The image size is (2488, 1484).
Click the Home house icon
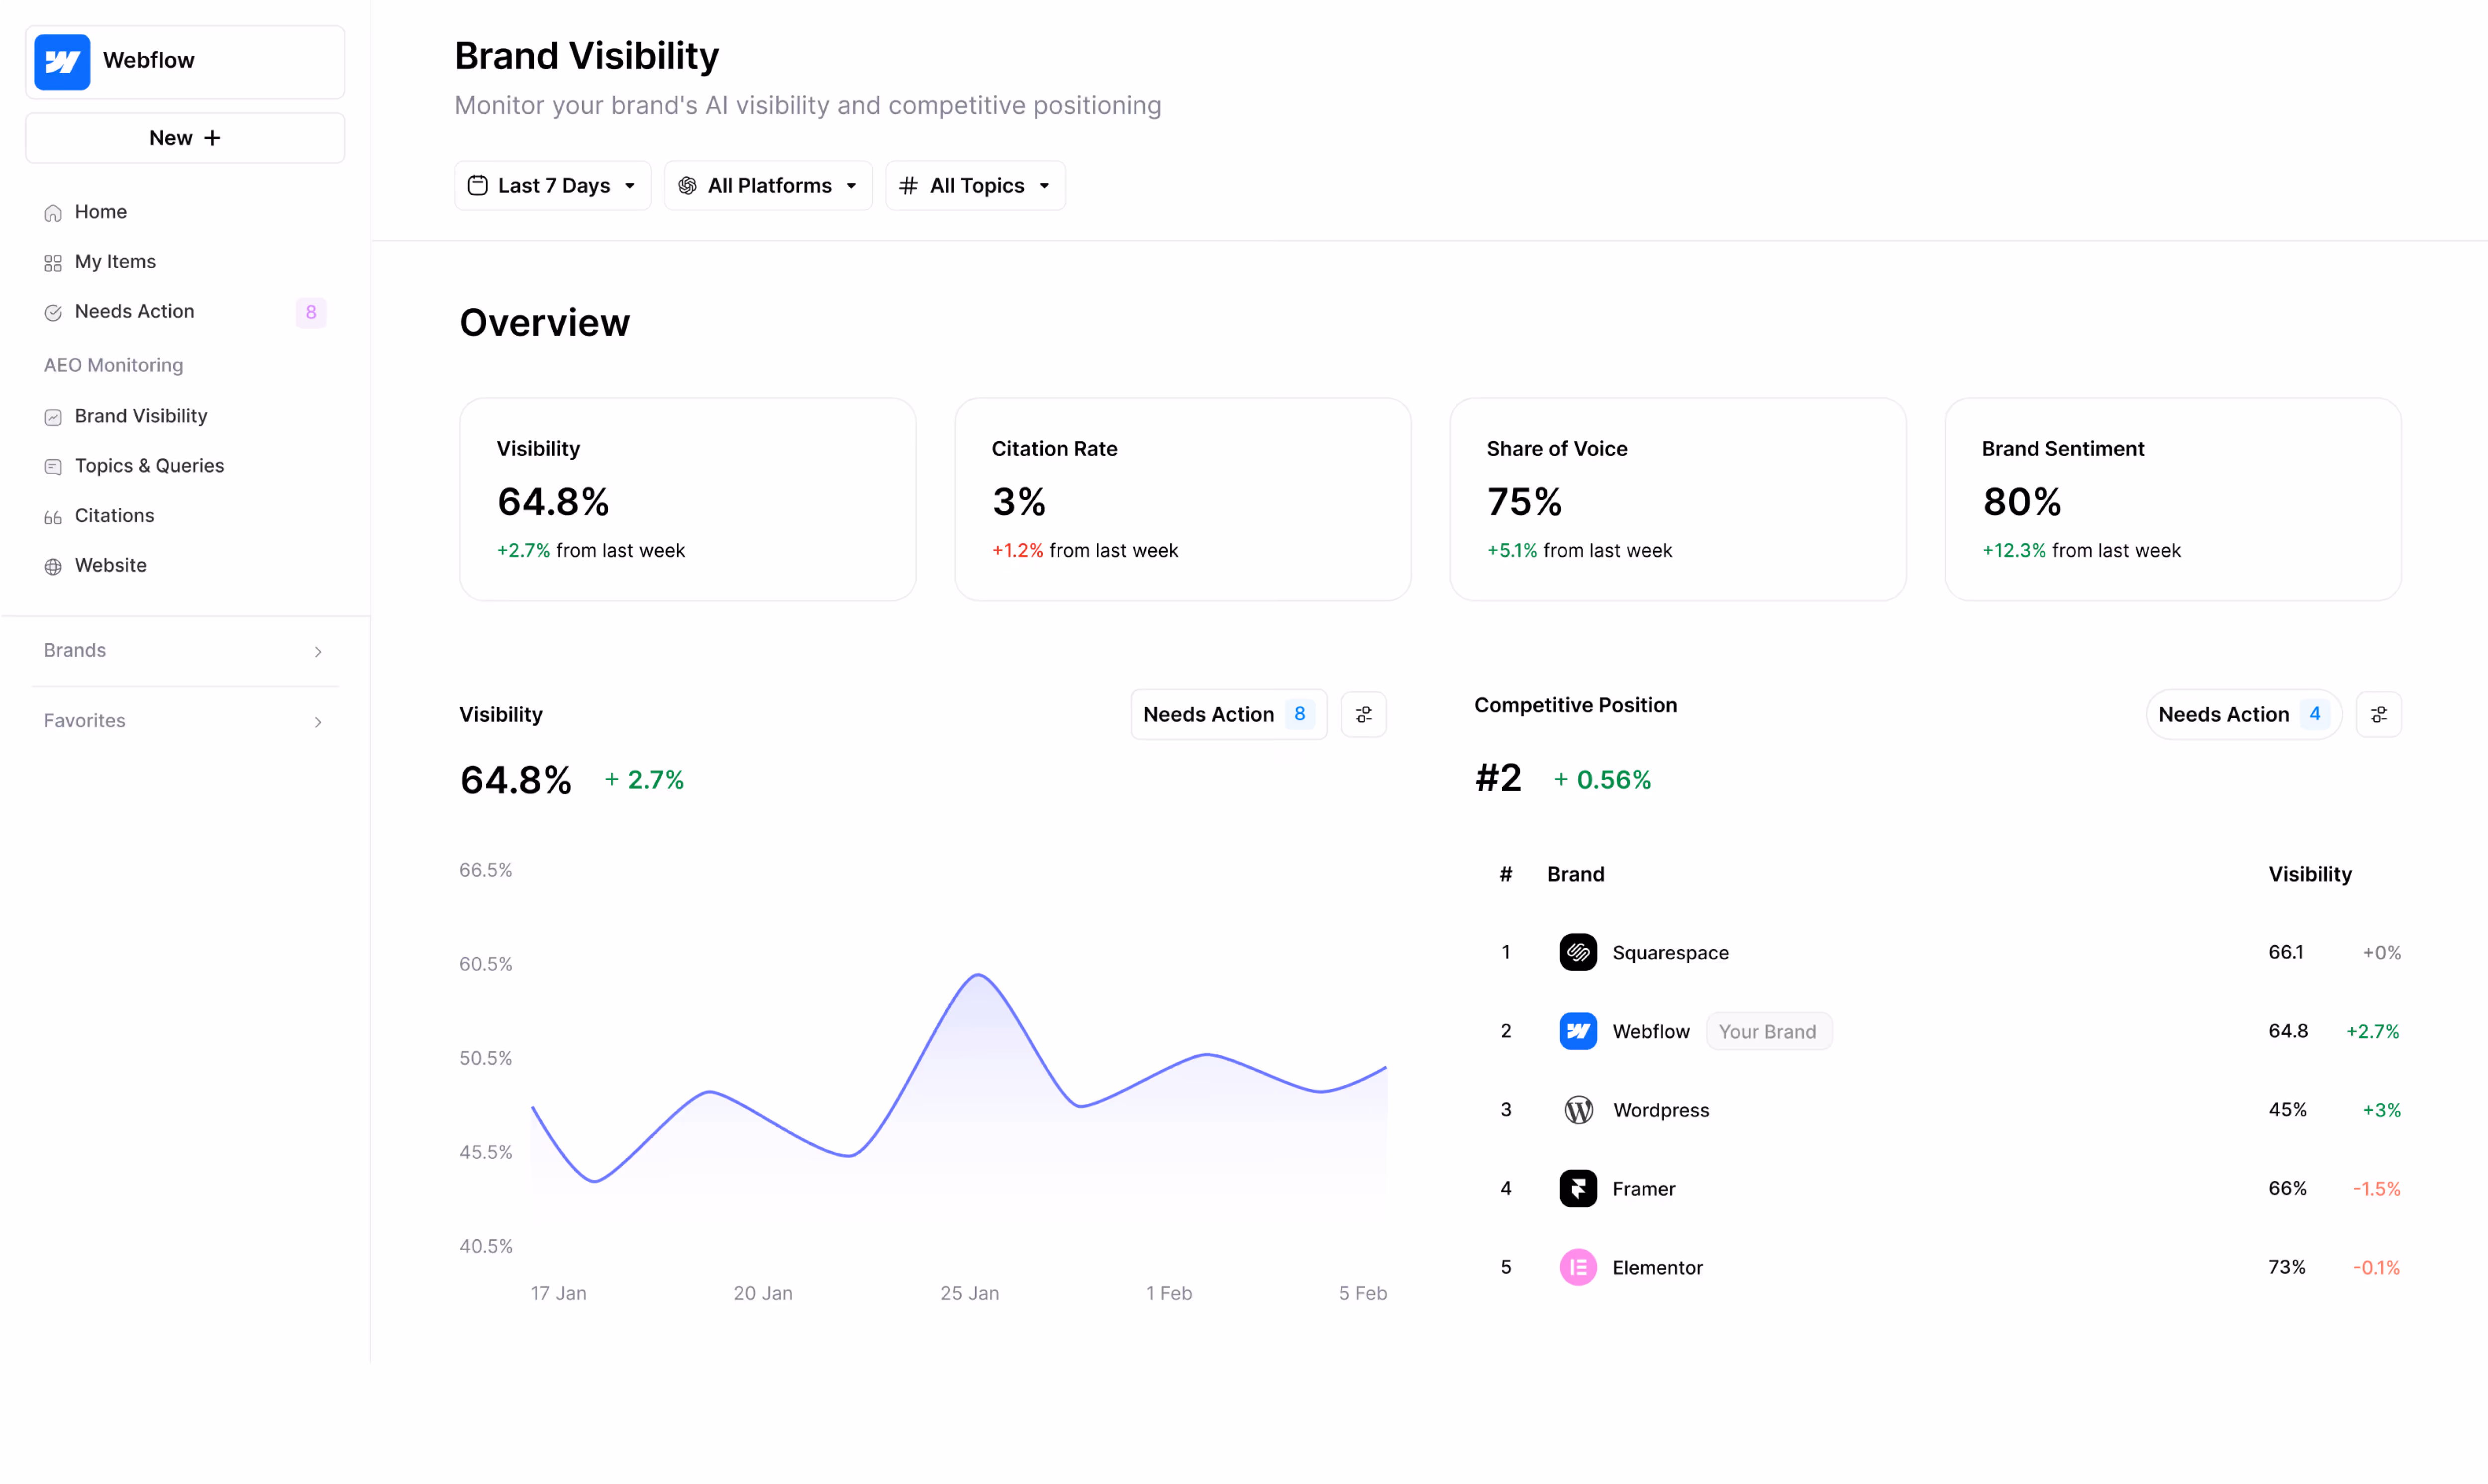53,213
